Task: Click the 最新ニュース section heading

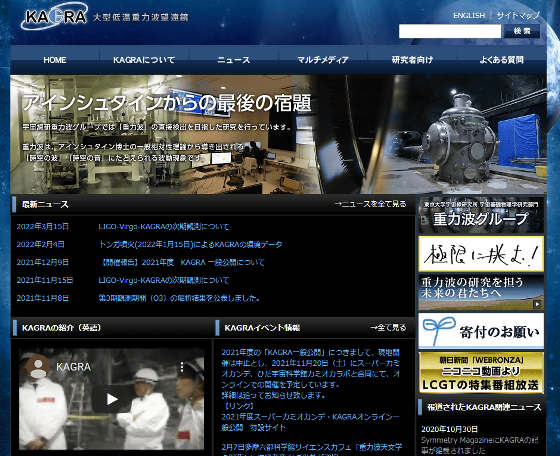Action: point(45,204)
